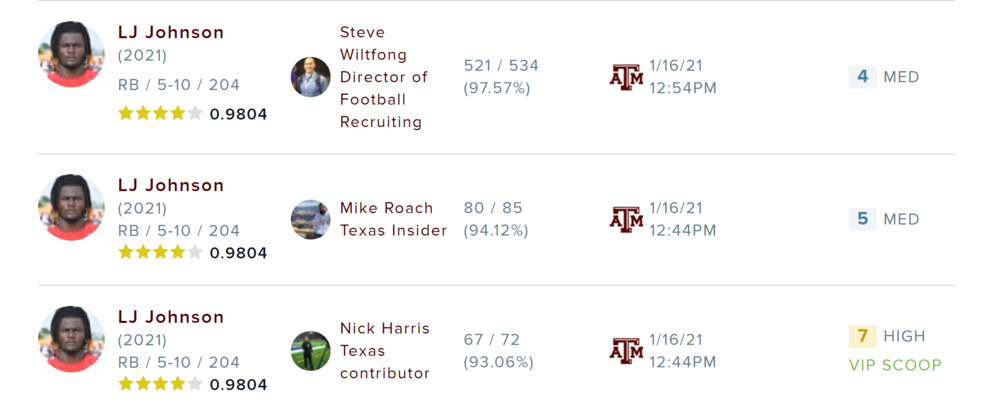Click star rating in the first LJ Johnson row
1000x407 pixels.
[x=160, y=114]
